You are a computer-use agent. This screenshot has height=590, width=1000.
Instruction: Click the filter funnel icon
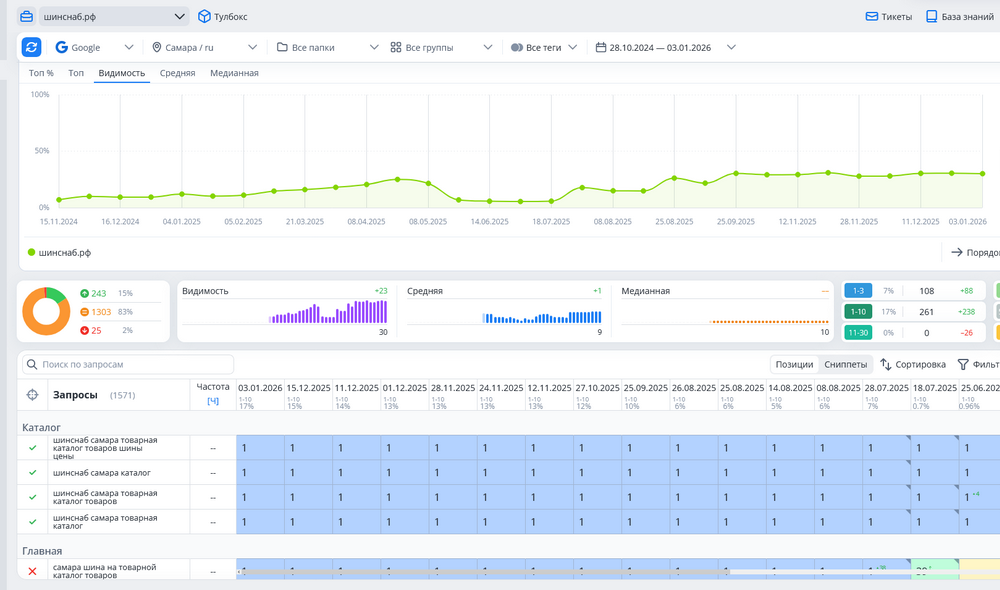tap(963, 365)
